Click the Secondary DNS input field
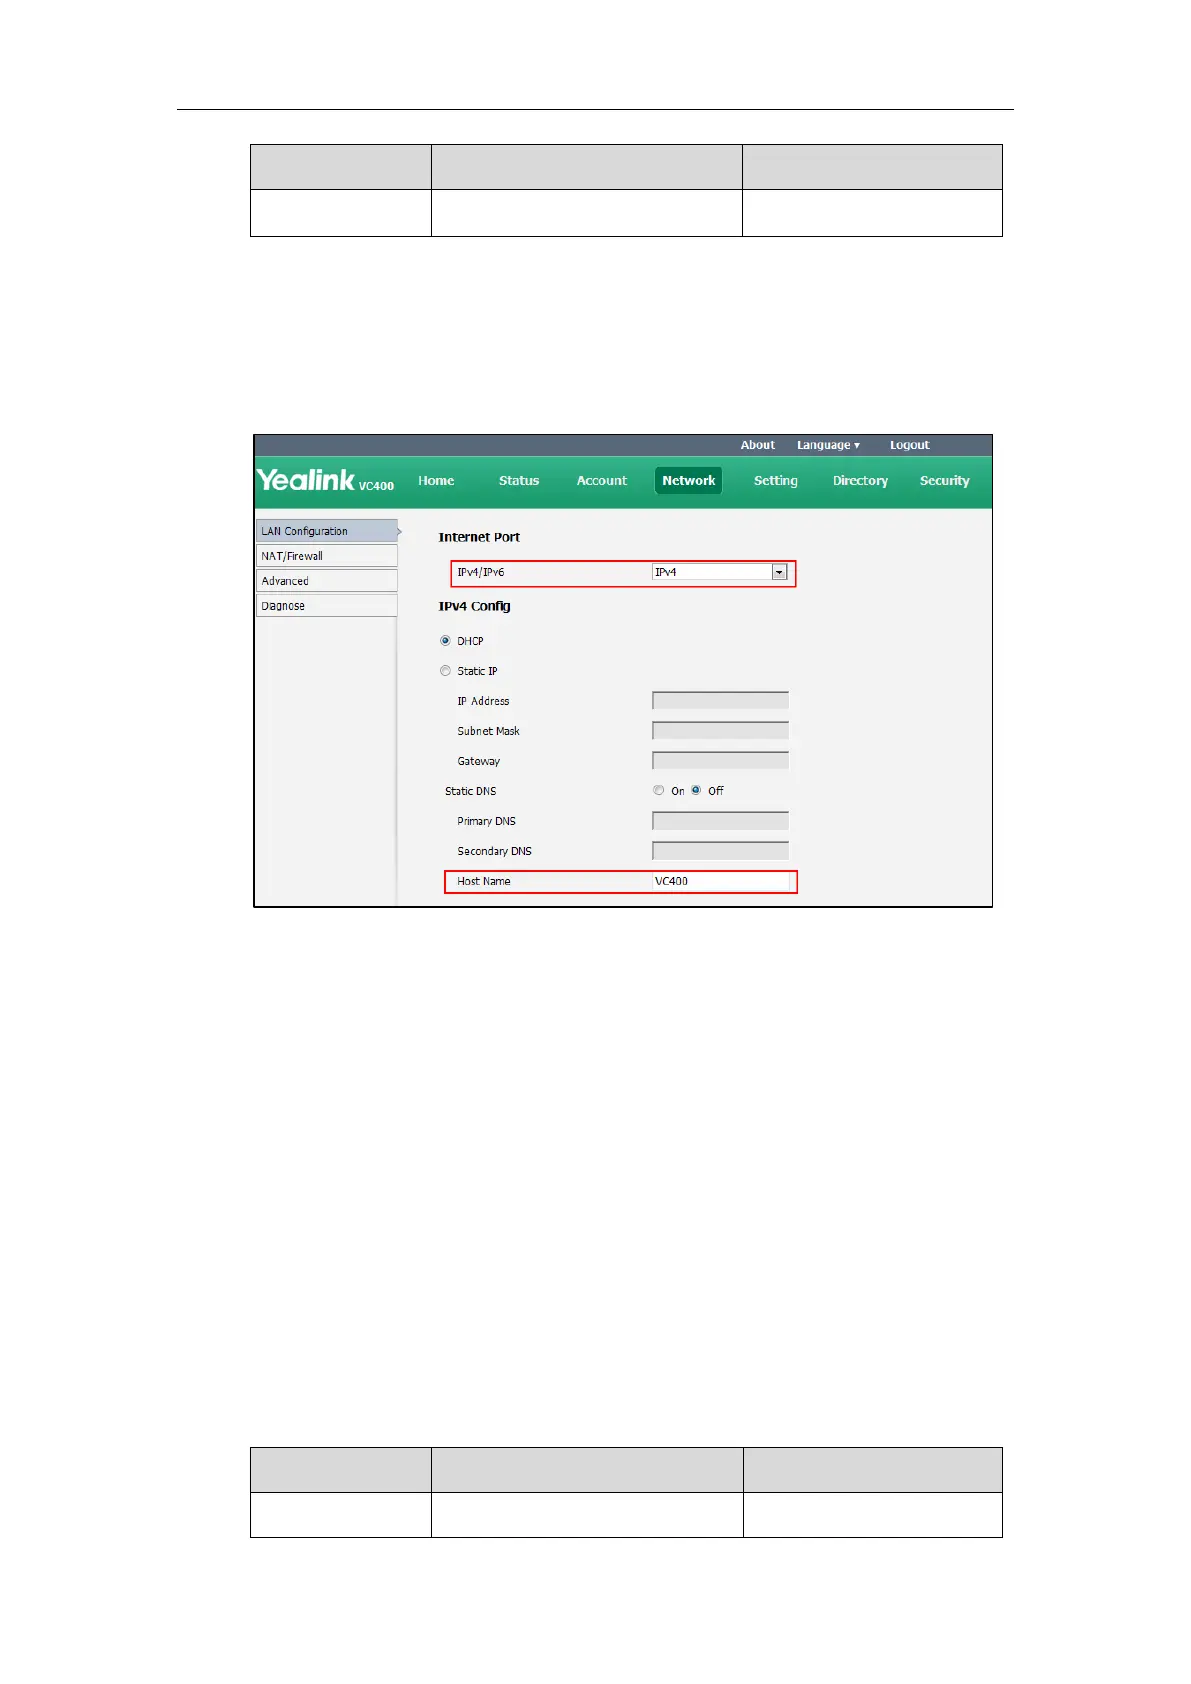The width and height of the screenshot is (1191, 1684). point(720,851)
